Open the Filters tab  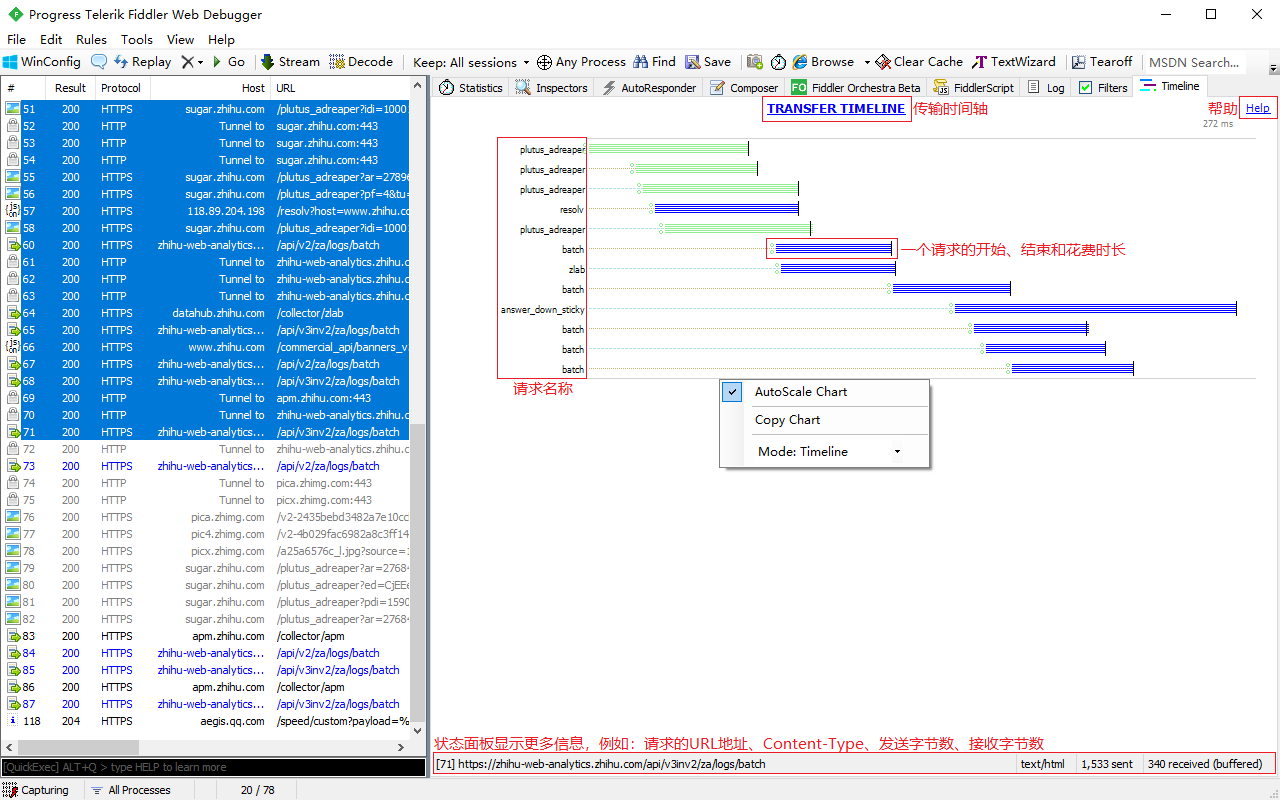(1102, 88)
